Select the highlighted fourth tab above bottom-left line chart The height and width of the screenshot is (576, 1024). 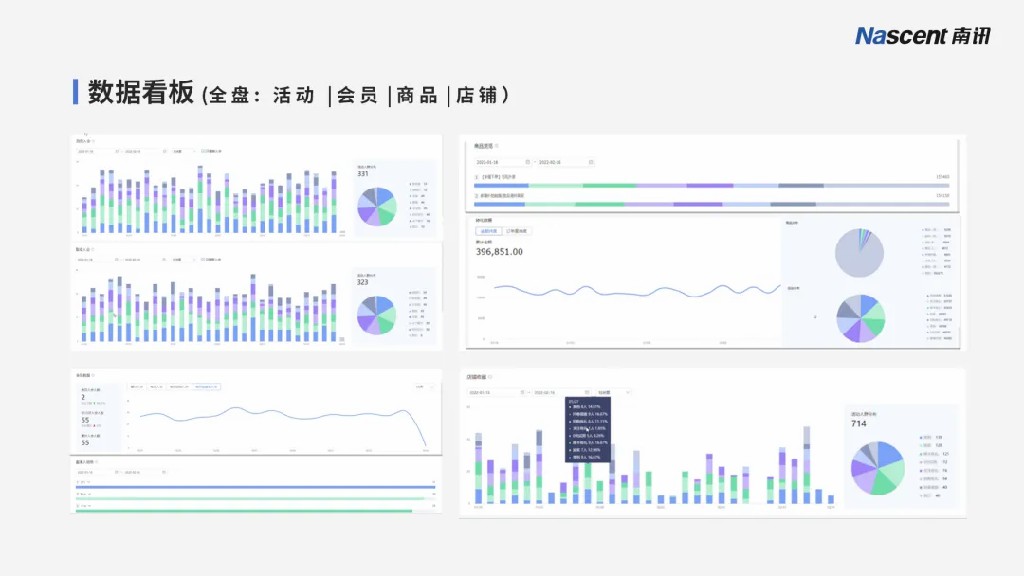click(x=206, y=387)
